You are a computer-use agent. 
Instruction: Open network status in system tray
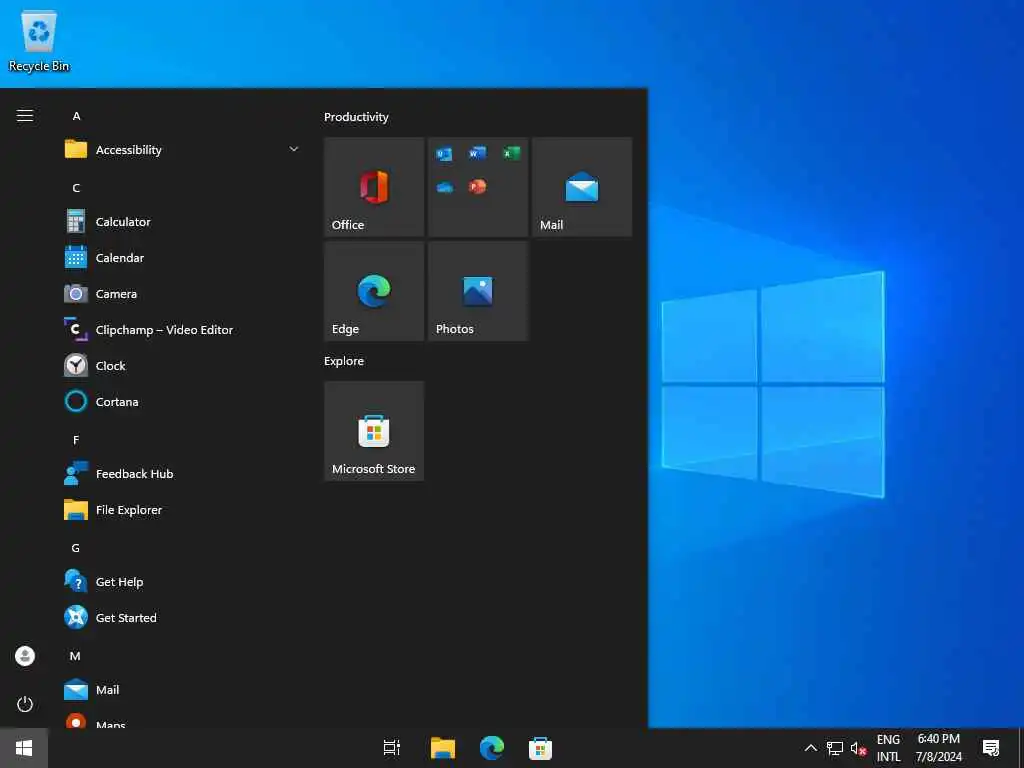(x=835, y=748)
